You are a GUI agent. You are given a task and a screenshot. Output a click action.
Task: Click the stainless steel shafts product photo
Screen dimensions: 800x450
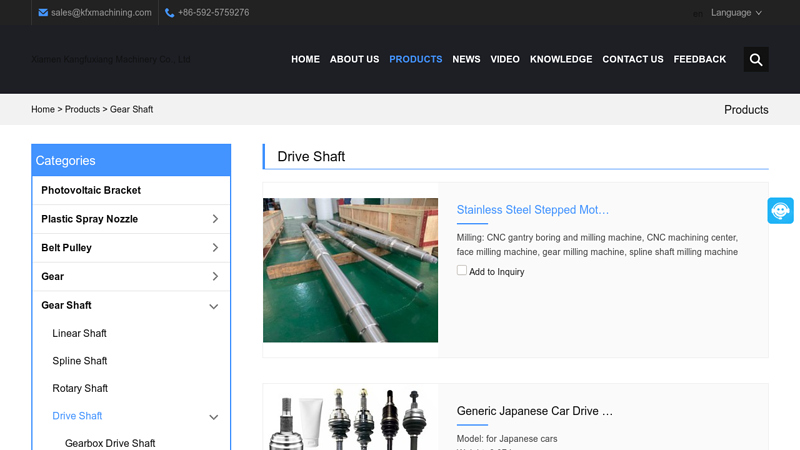tap(351, 270)
